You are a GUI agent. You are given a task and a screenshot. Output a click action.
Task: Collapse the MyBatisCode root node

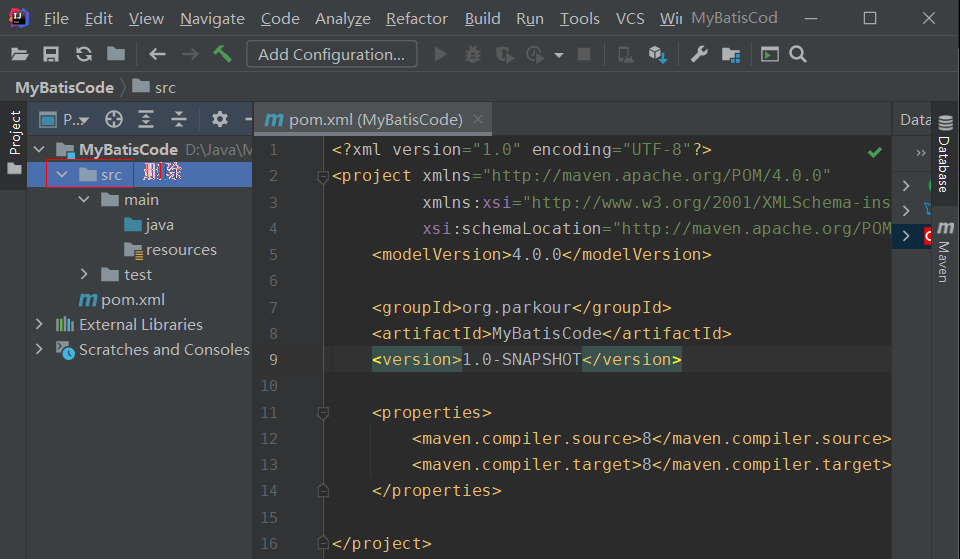[39, 149]
